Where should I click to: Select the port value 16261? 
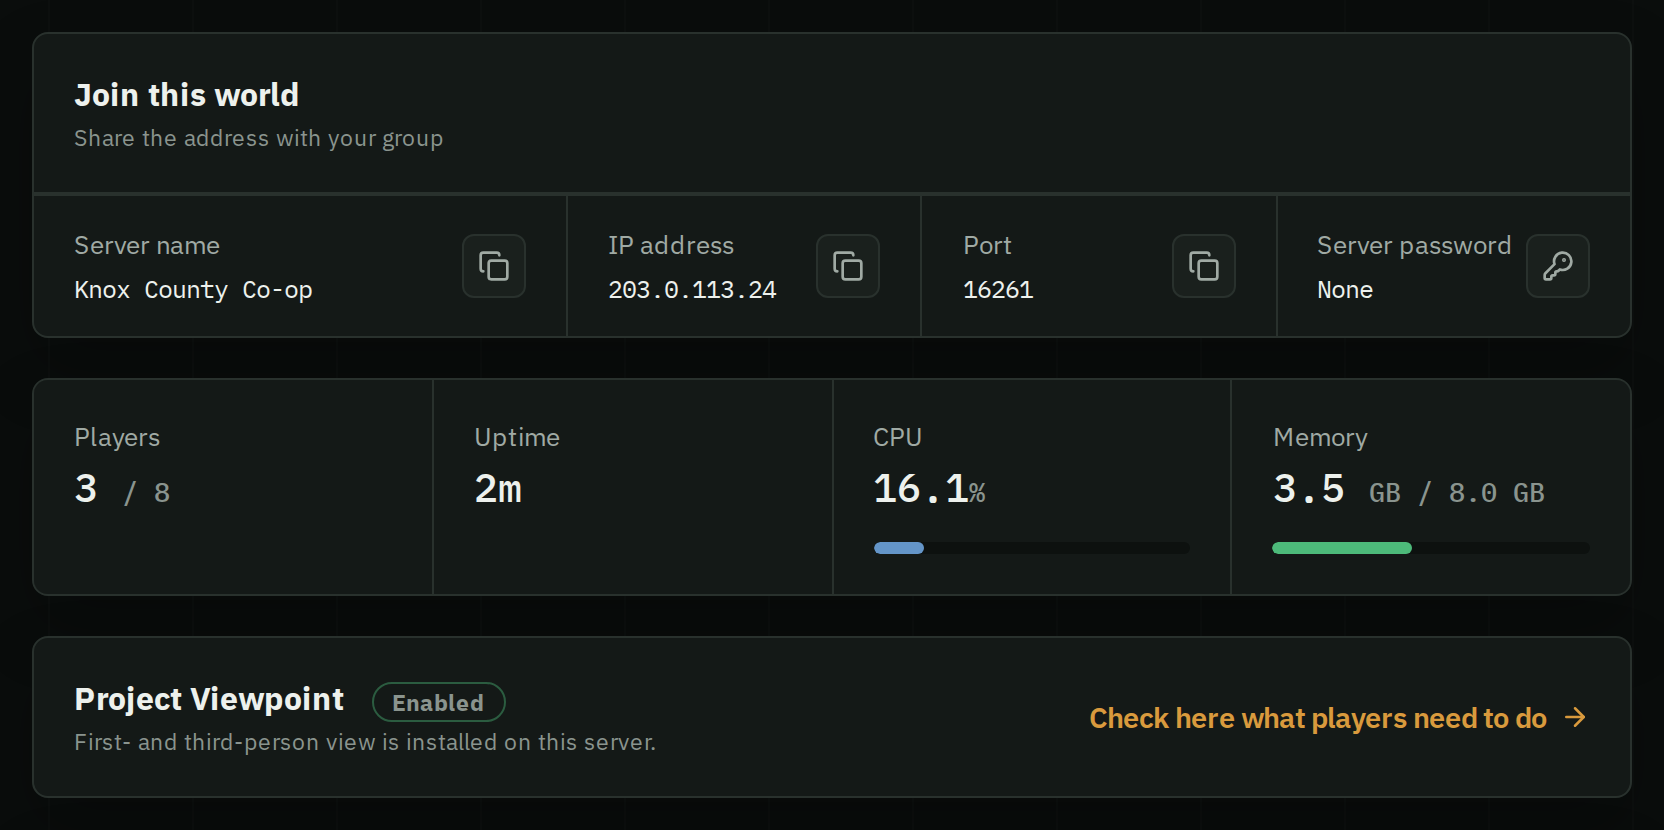[x=998, y=290]
